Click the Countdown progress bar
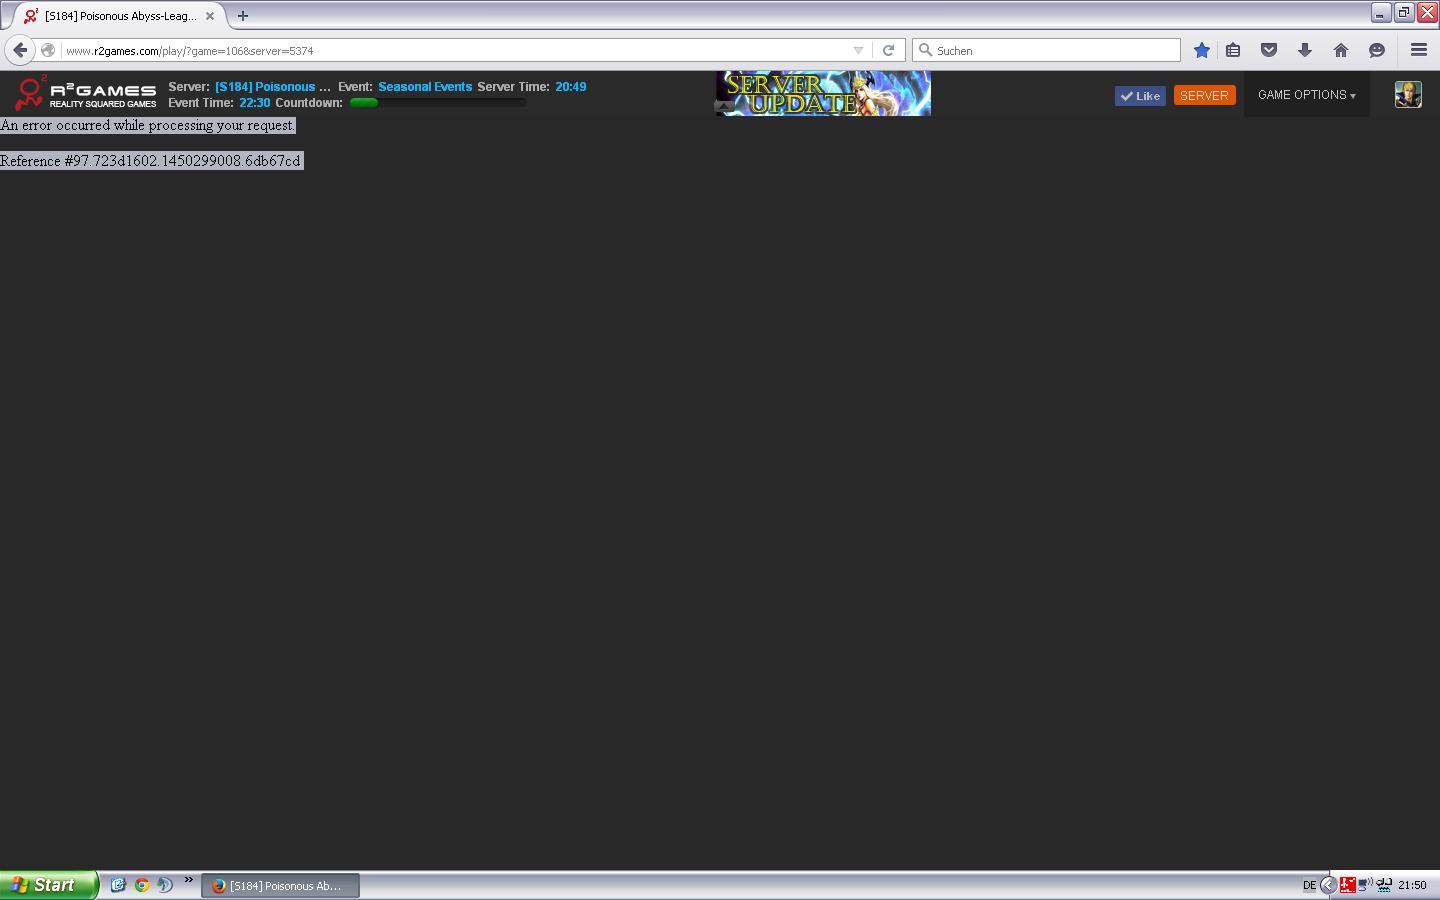1440x900 pixels. (437, 103)
